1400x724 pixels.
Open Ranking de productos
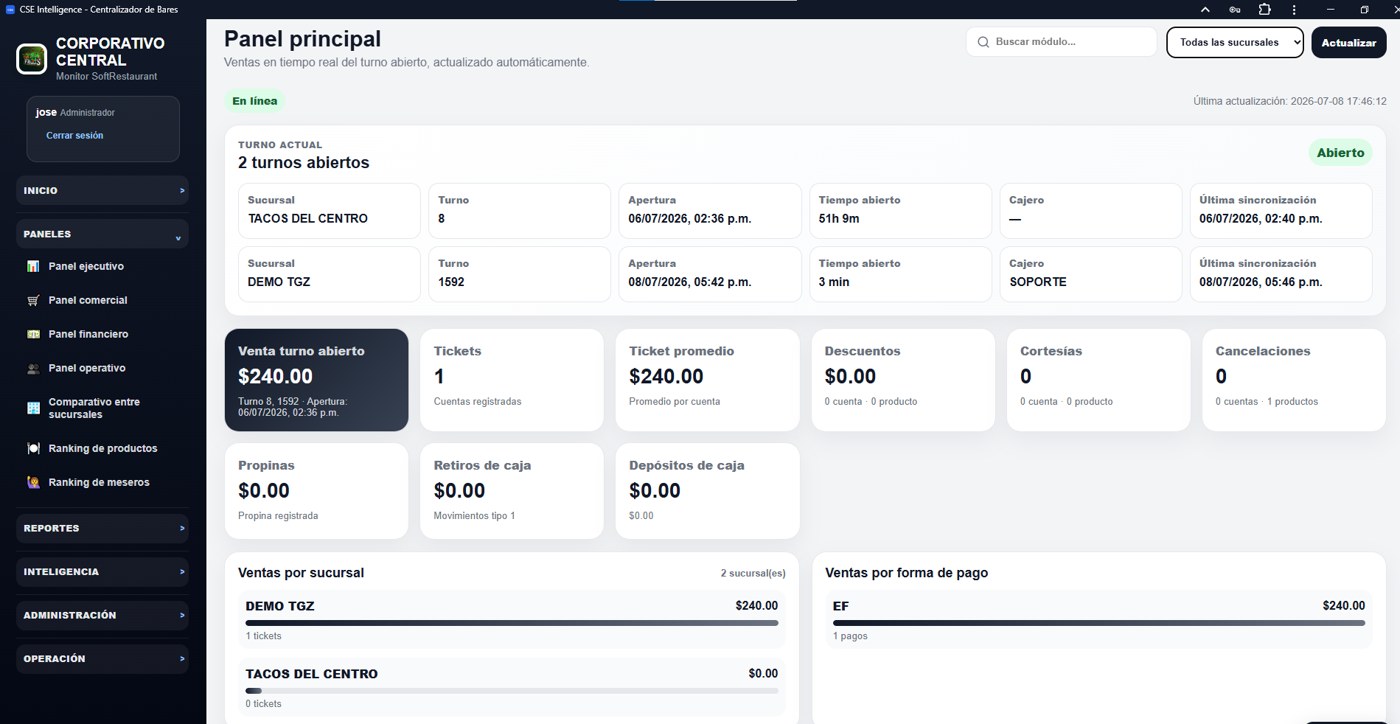point(103,449)
